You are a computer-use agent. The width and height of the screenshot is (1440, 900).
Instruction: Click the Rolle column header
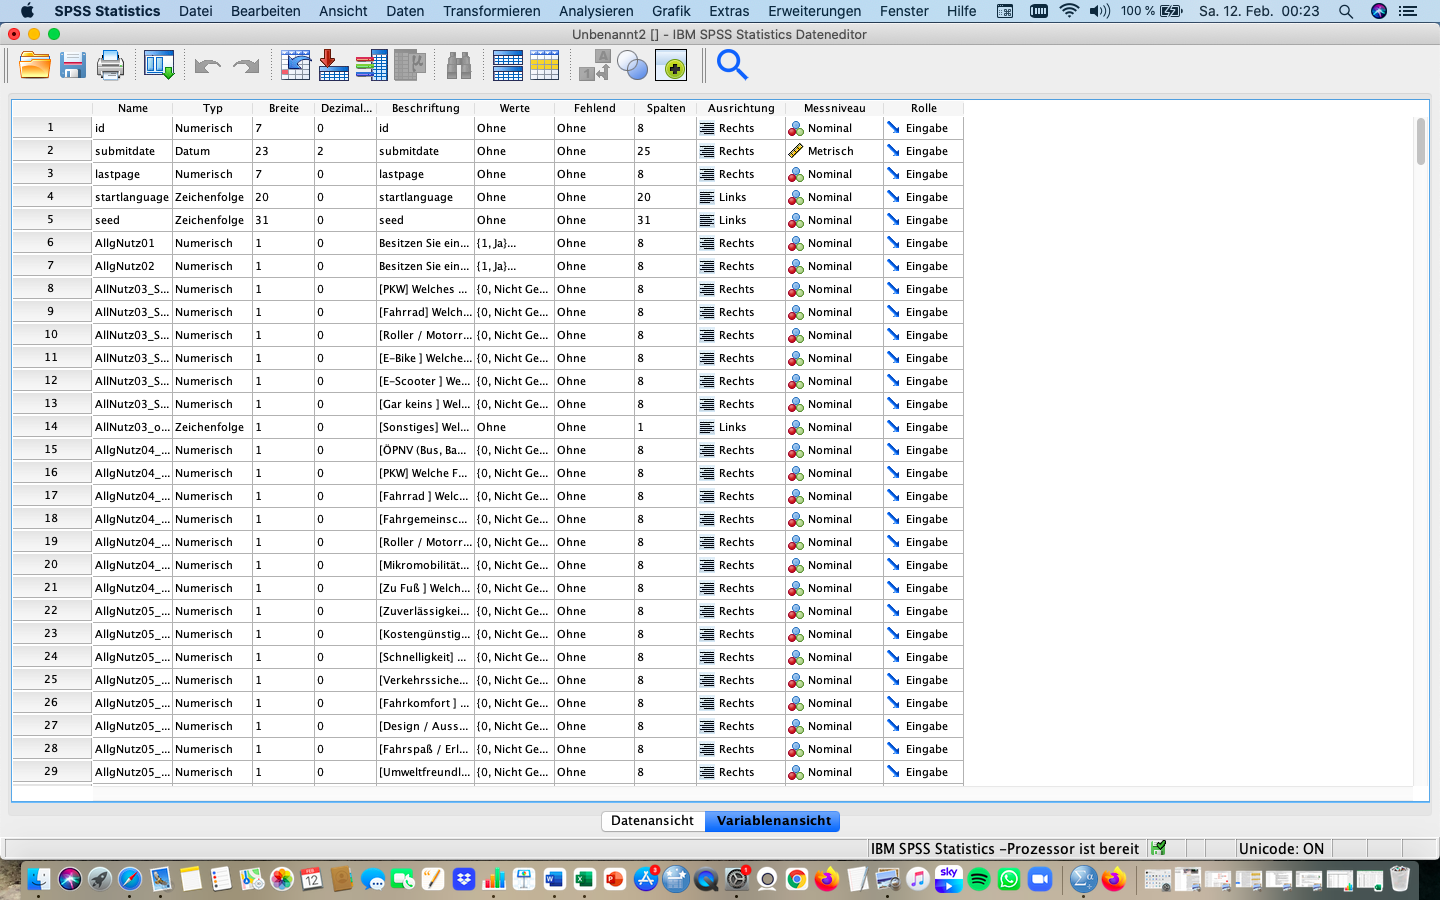tap(924, 108)
